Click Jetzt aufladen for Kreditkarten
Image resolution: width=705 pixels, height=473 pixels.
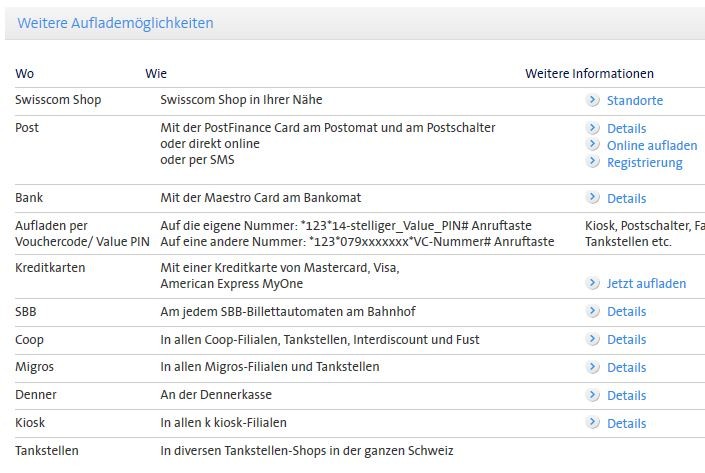(x=646, y=284)
